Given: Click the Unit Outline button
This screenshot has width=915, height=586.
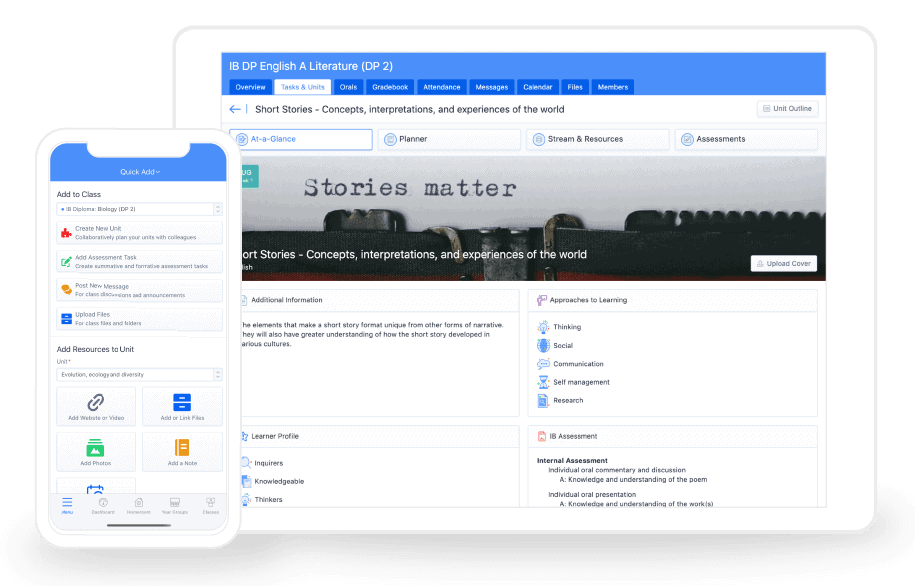Looking at the screenshot, I should pos(788,109).
